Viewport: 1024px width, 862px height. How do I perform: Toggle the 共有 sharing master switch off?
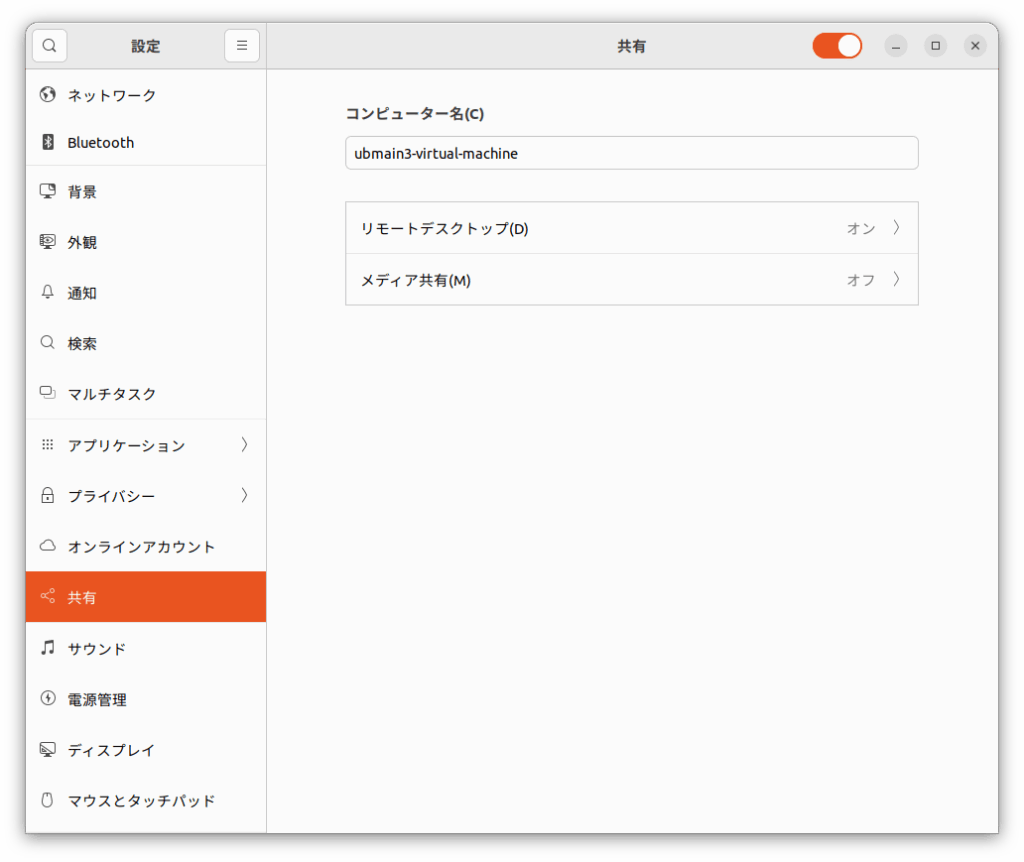click(837, 46)
